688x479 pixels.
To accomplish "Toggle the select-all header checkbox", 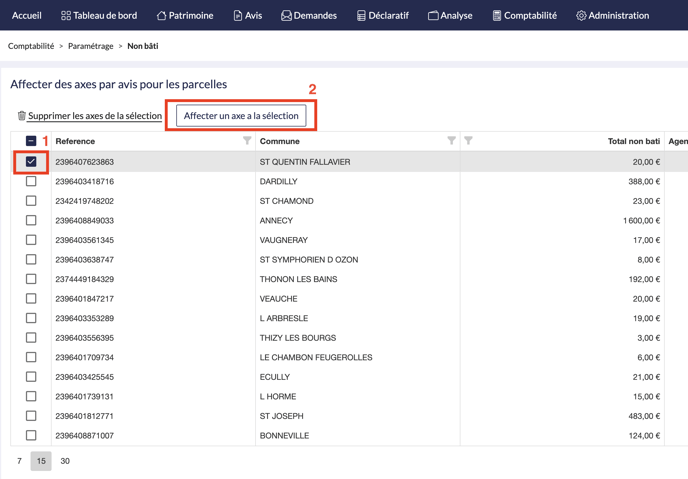I will click(x=31, y=141).
